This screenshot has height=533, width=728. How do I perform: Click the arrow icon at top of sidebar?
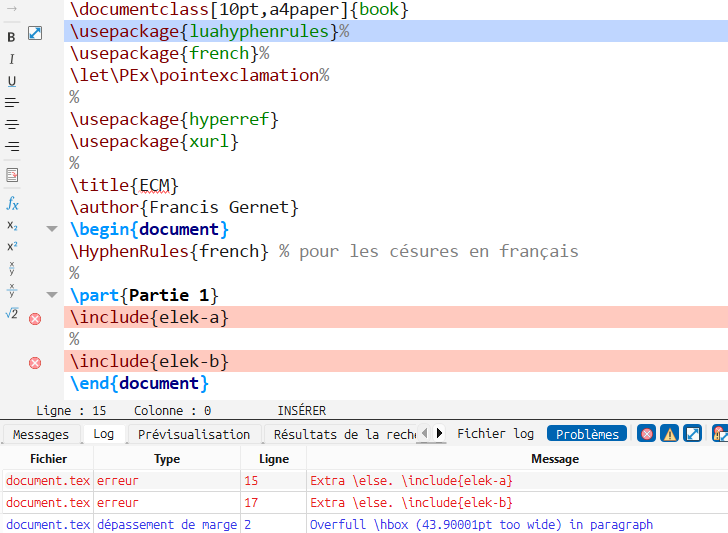click(12, 8)
